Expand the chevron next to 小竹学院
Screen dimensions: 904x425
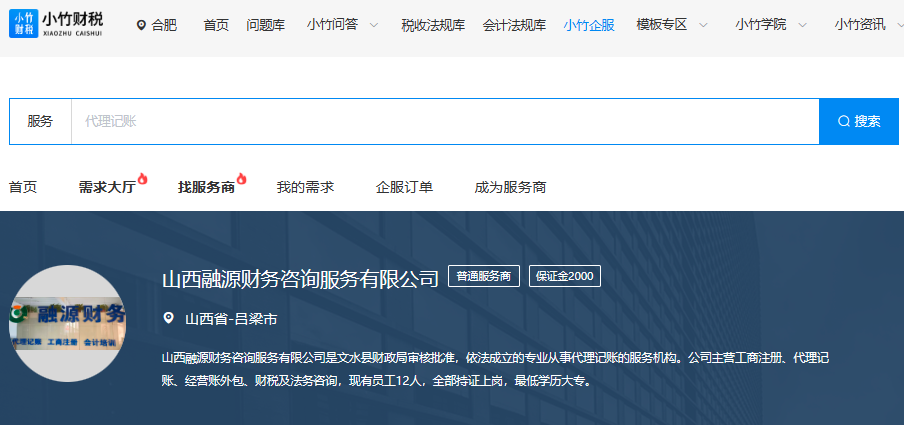tap(802, 25)
